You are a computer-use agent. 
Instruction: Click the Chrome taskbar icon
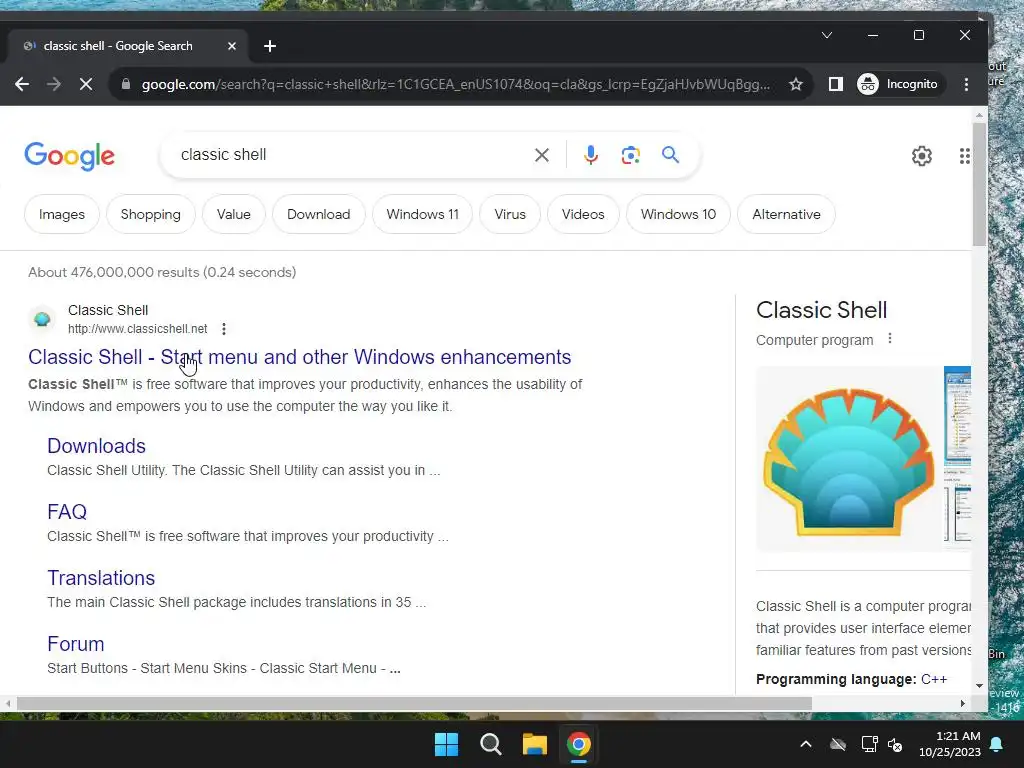point(579,744)
